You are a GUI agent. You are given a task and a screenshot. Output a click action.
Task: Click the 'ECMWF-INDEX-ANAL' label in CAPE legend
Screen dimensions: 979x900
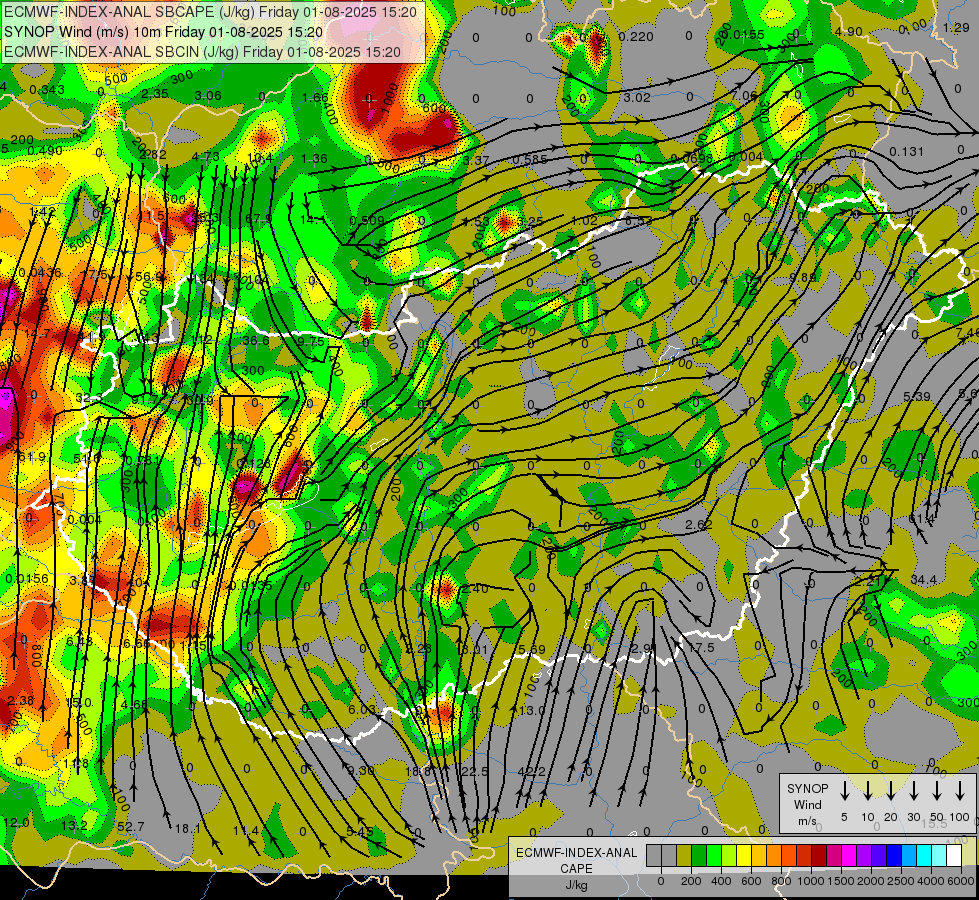tap(576, 853)
